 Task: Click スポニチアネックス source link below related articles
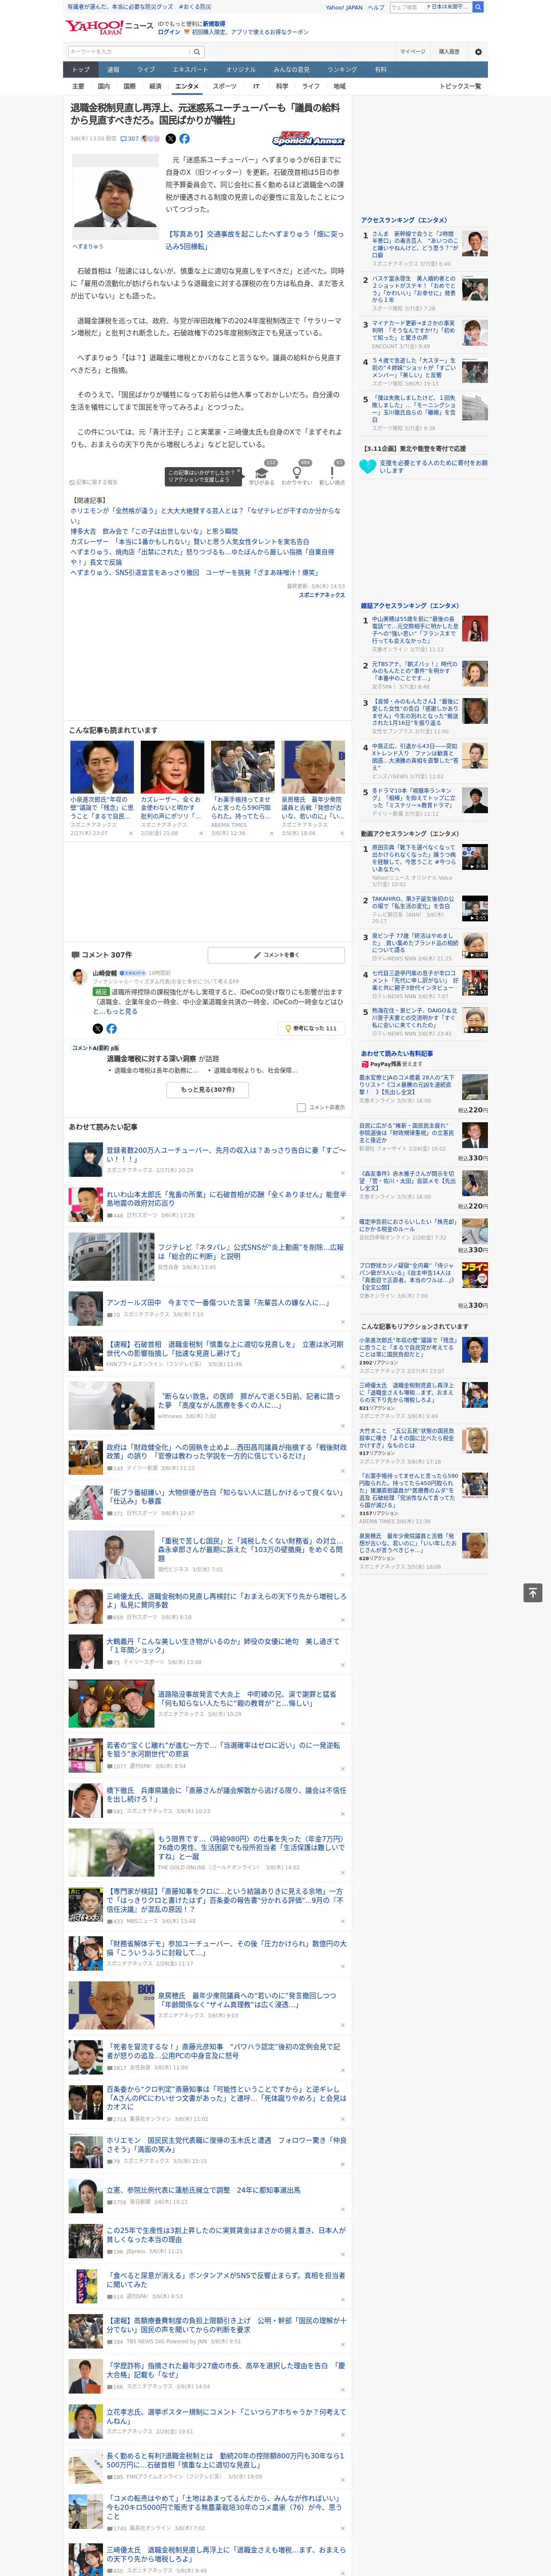point(322,595)
